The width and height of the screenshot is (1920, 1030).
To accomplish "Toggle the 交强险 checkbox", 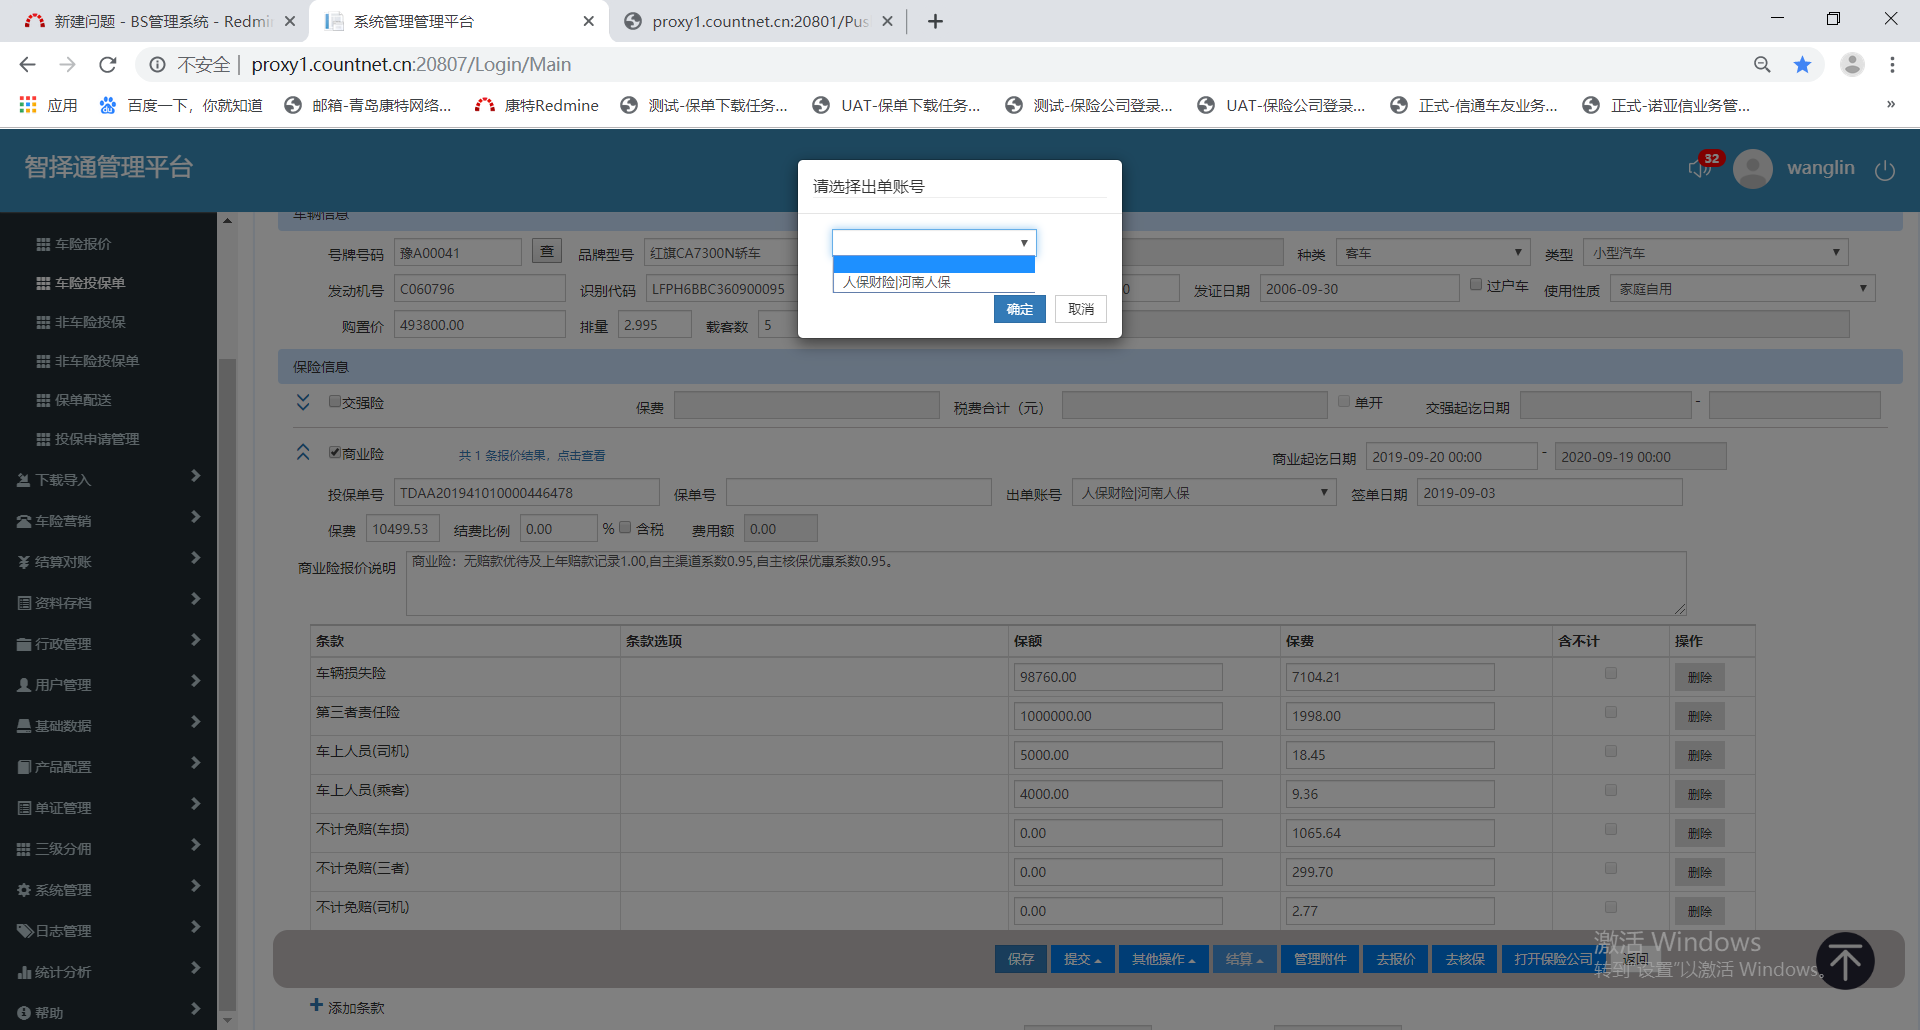I will pos(335,402).
